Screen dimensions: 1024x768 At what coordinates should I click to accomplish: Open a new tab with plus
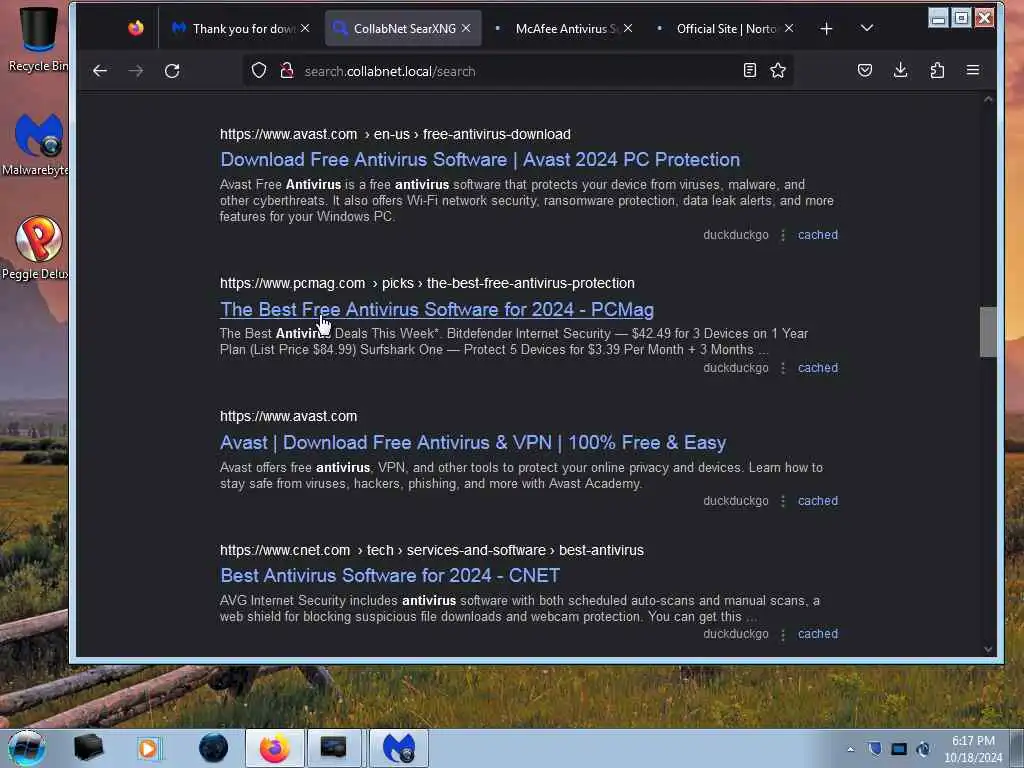click(x=826, y=29)
